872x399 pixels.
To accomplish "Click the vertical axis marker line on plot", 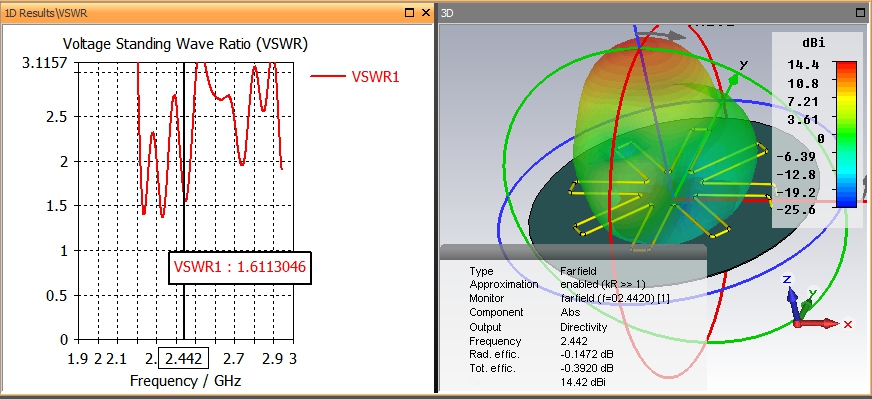I will pyautogui.click(x=184, y=200).
